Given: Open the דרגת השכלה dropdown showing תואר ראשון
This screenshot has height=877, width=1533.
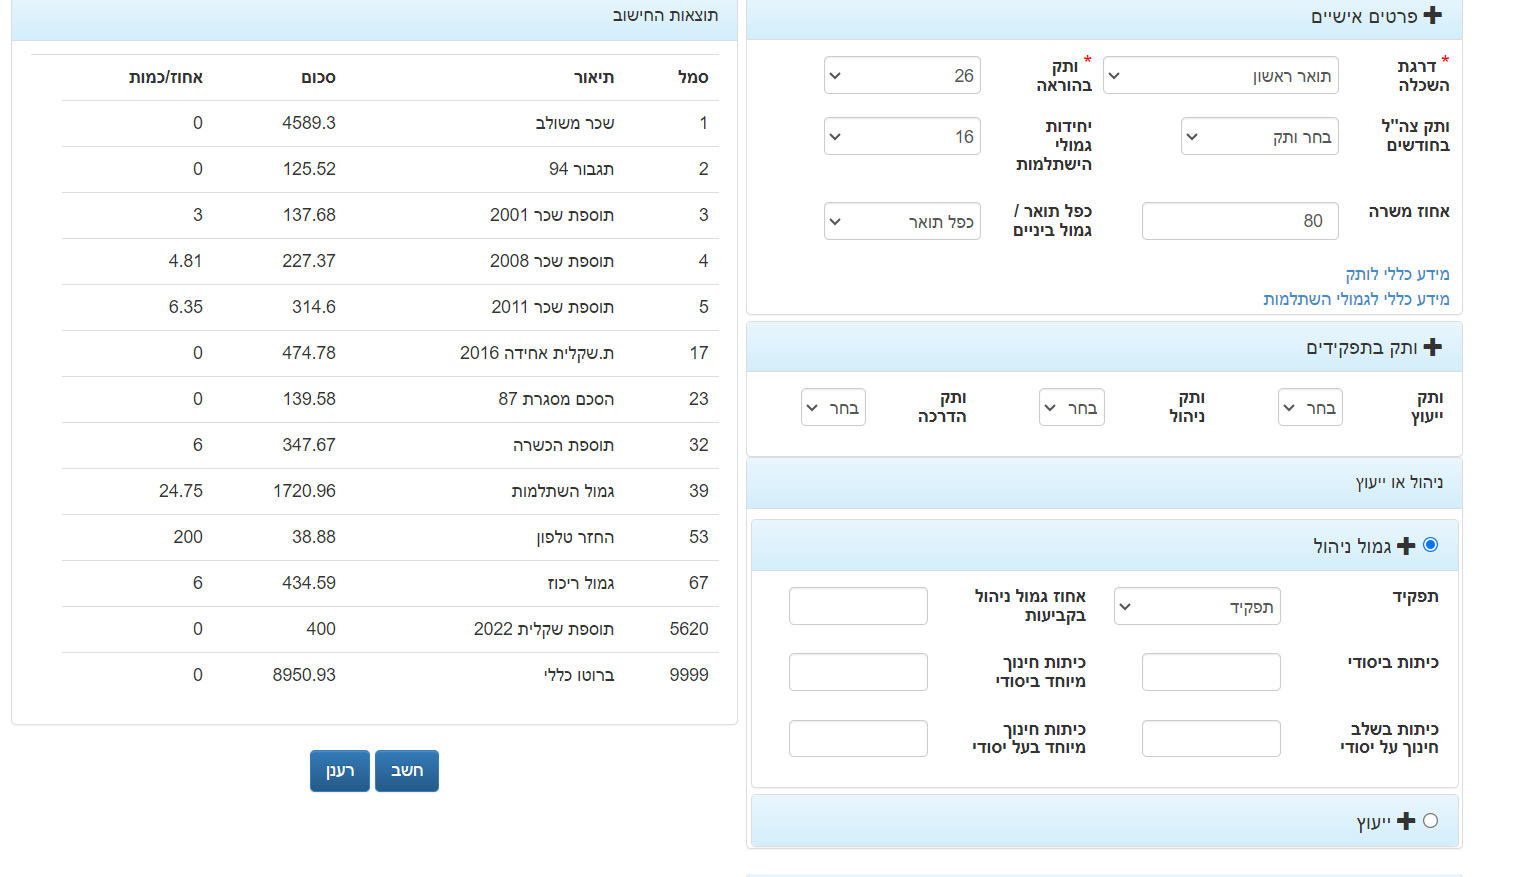Looking at the screenshot, I should click(1220, 76).
